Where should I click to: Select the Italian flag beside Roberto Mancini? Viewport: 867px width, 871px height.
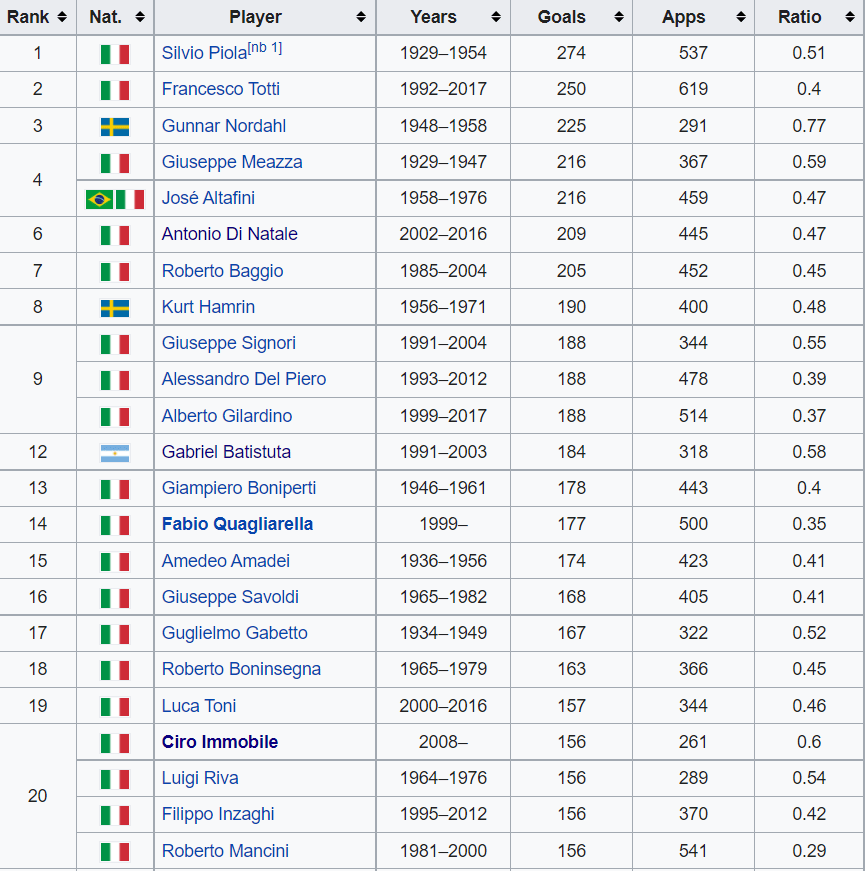click(114, 850)
